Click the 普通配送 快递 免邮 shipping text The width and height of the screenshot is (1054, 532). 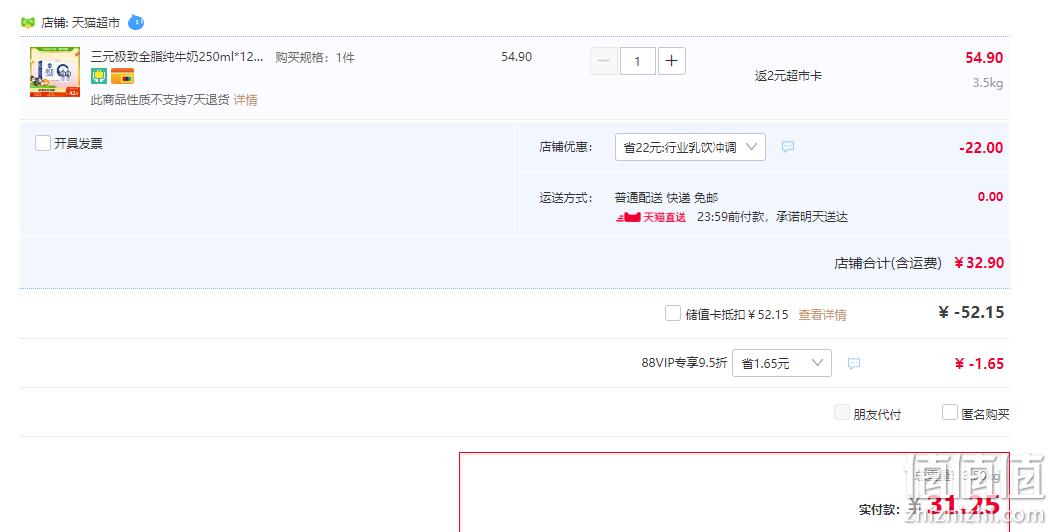pos(666,198)
